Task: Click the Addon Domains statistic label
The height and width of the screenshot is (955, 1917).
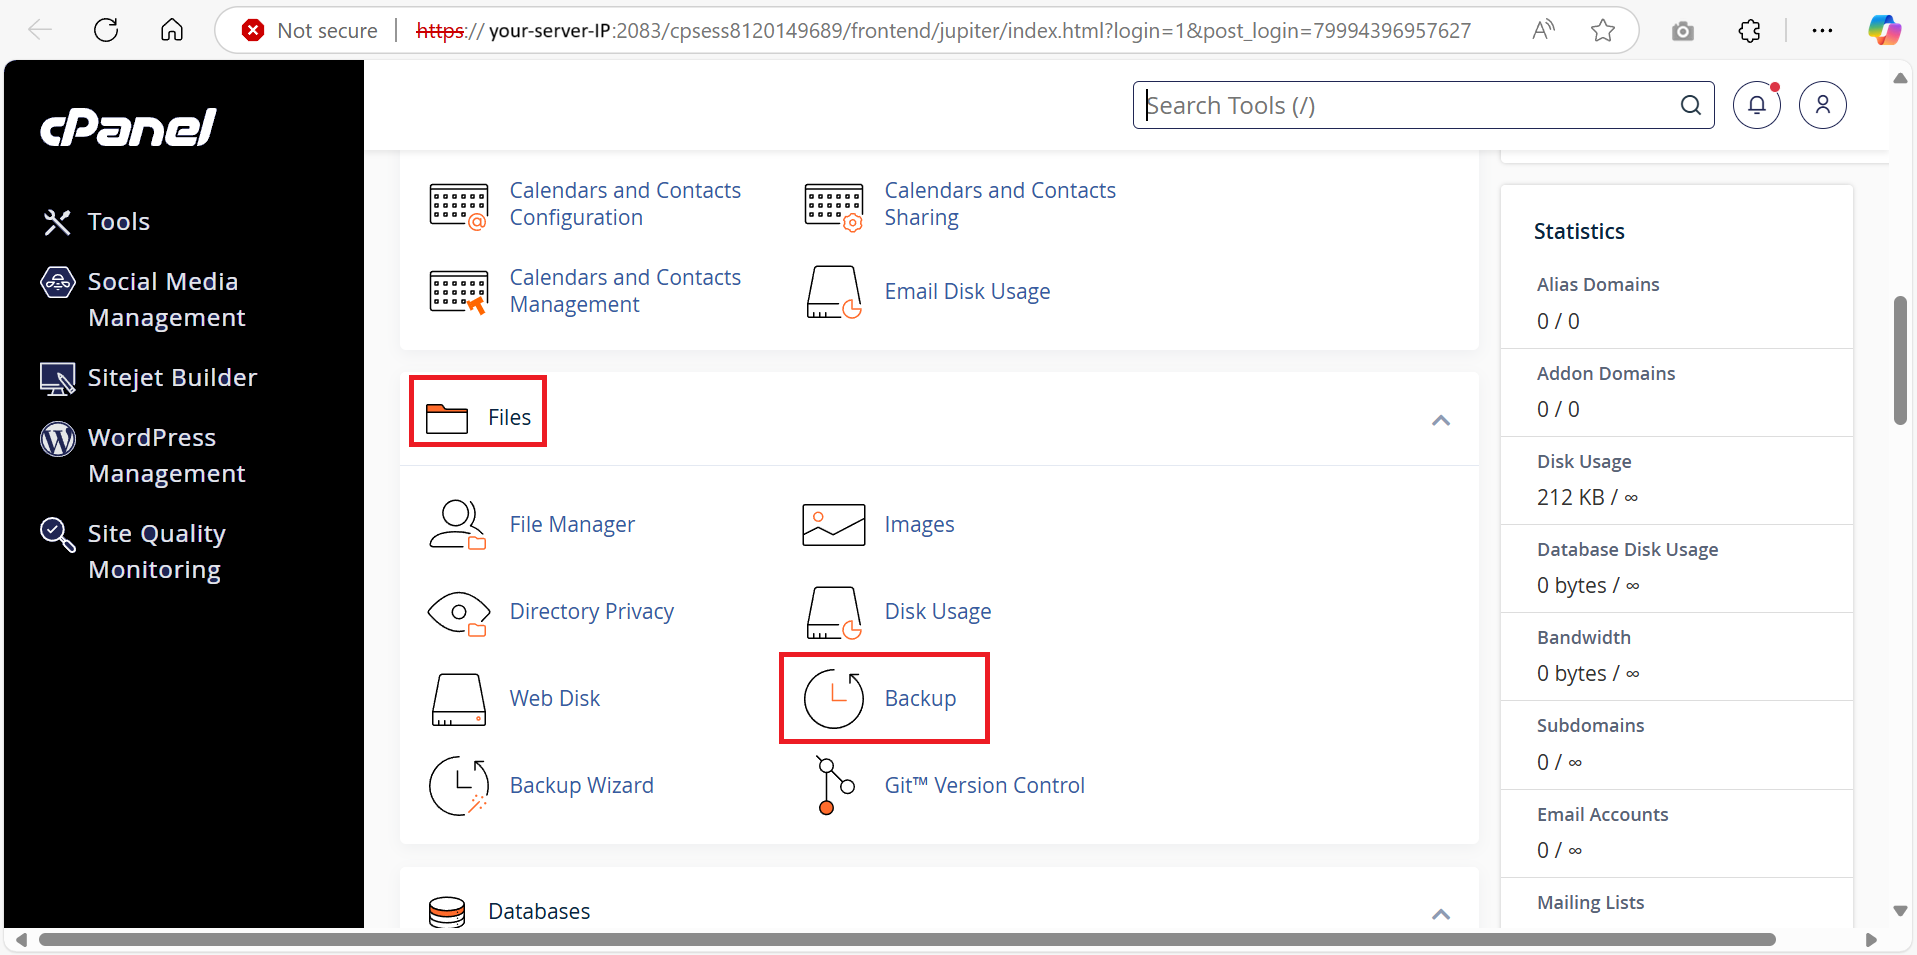Action: (1605, 374)
